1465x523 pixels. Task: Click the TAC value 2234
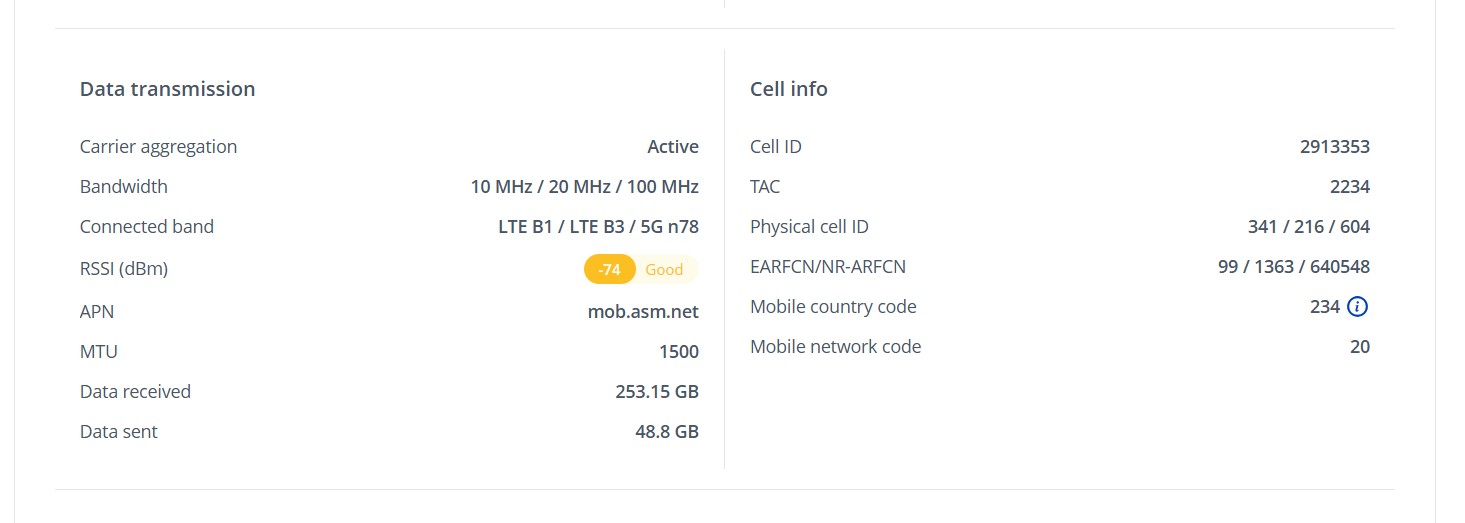click(x=1350, y=187)
